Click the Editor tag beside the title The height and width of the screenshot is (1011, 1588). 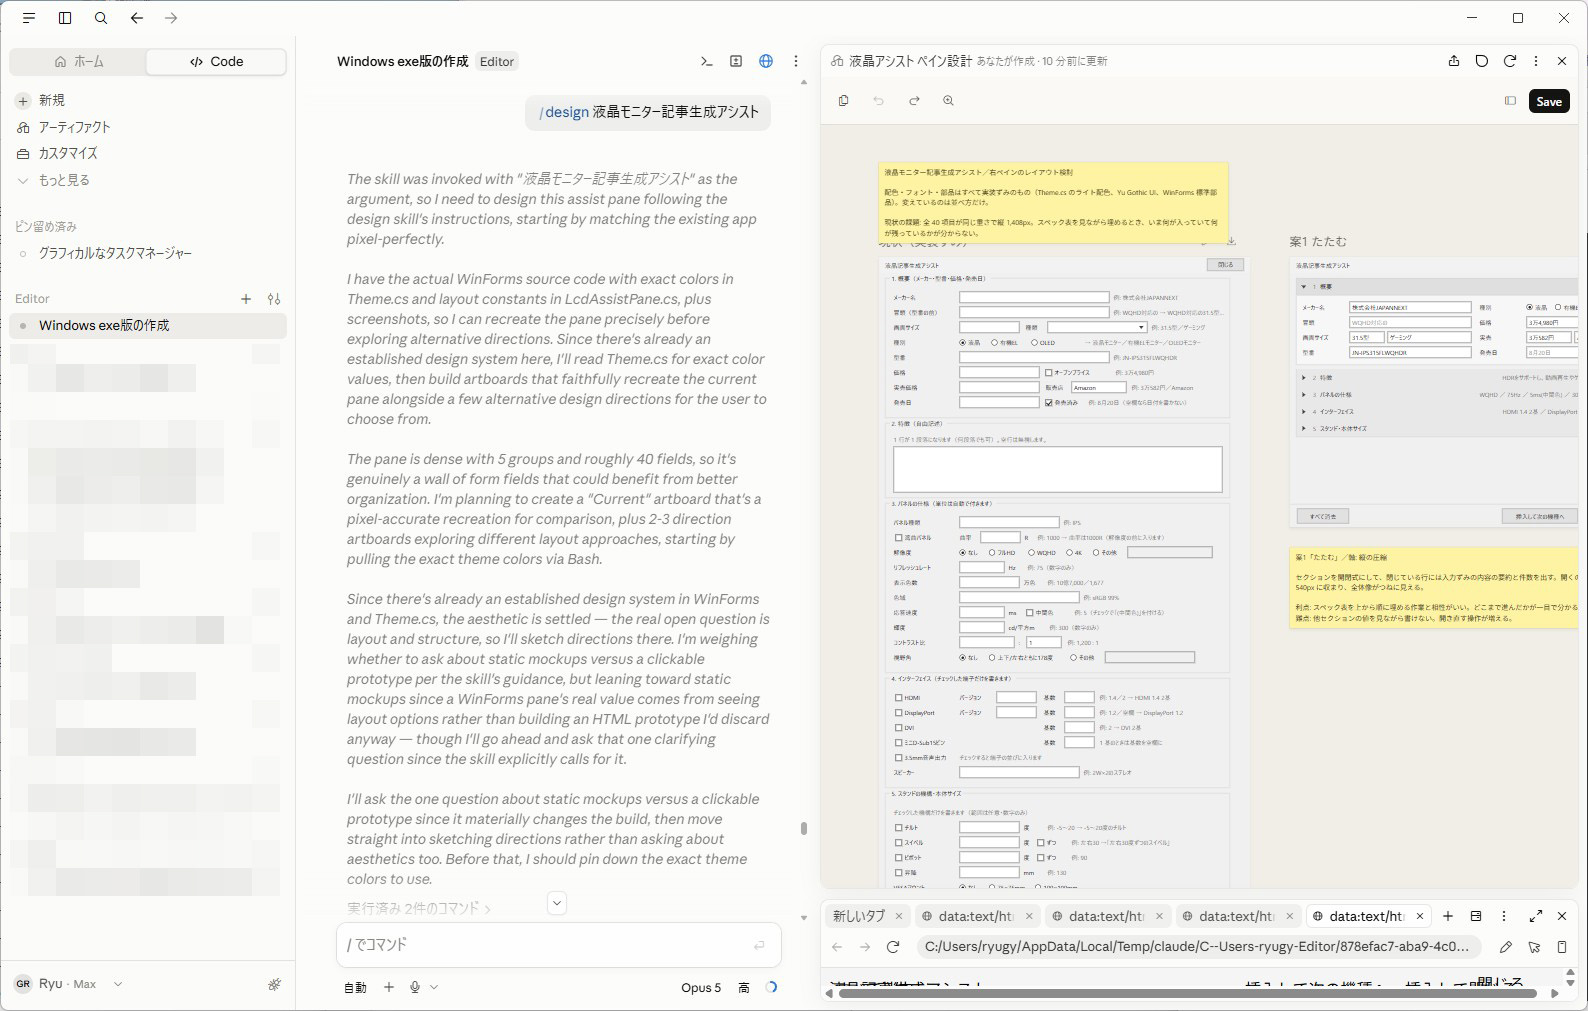[x=497, y=62]
